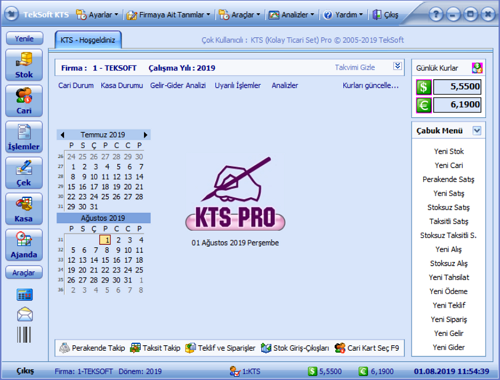Open the Cari Durum view
The image size is (500, 380).
(x=76, y=86)
